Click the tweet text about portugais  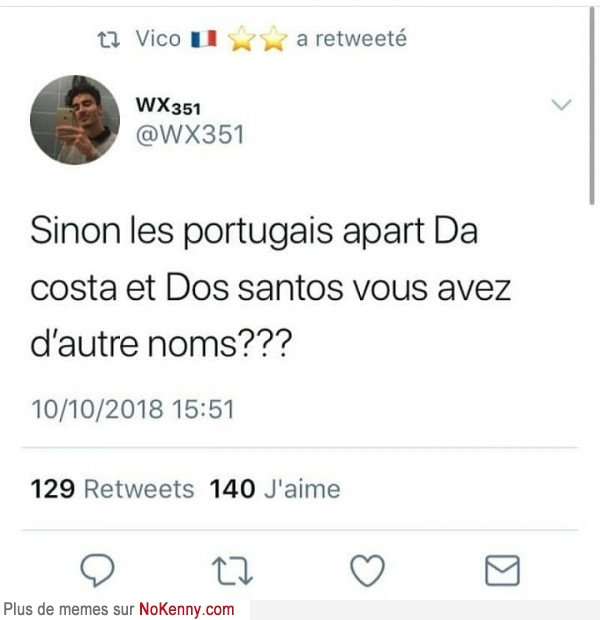coord(271,287)
